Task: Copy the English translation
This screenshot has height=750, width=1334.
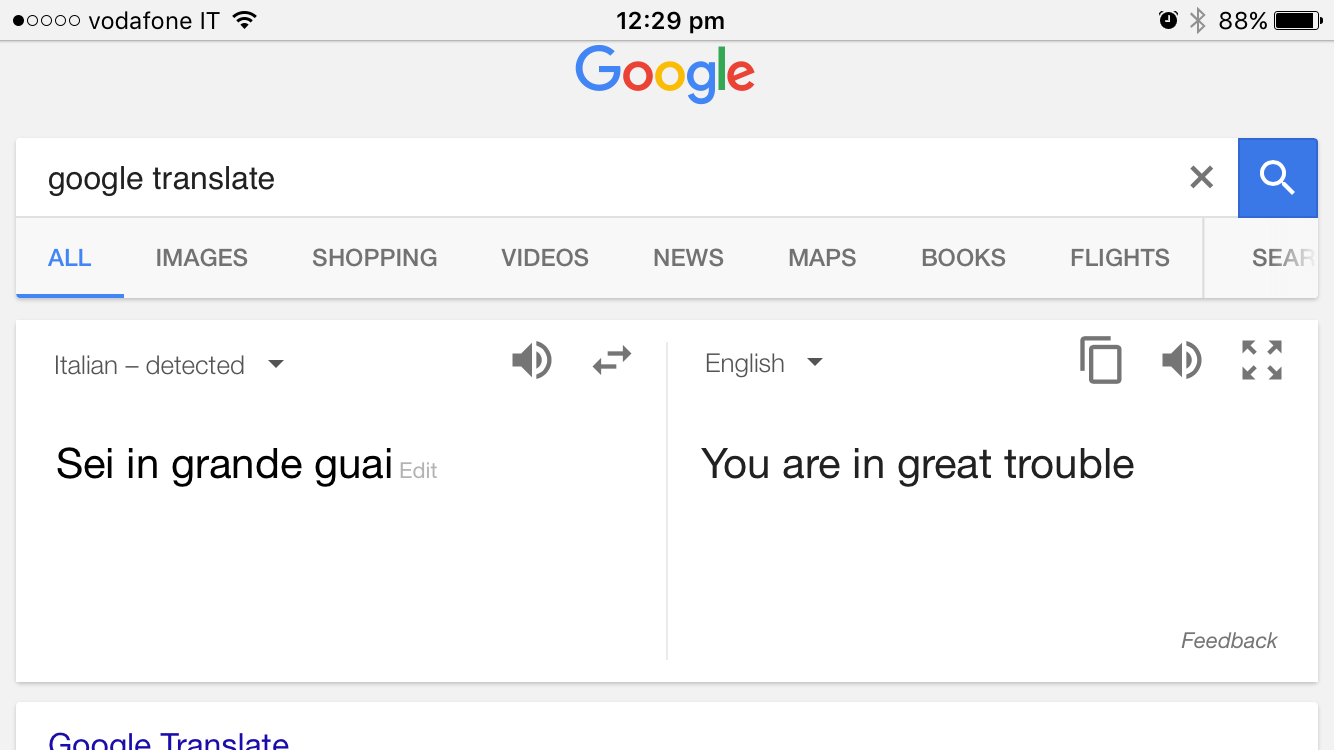Action: pyautogui.click(x=1101, y=360)
